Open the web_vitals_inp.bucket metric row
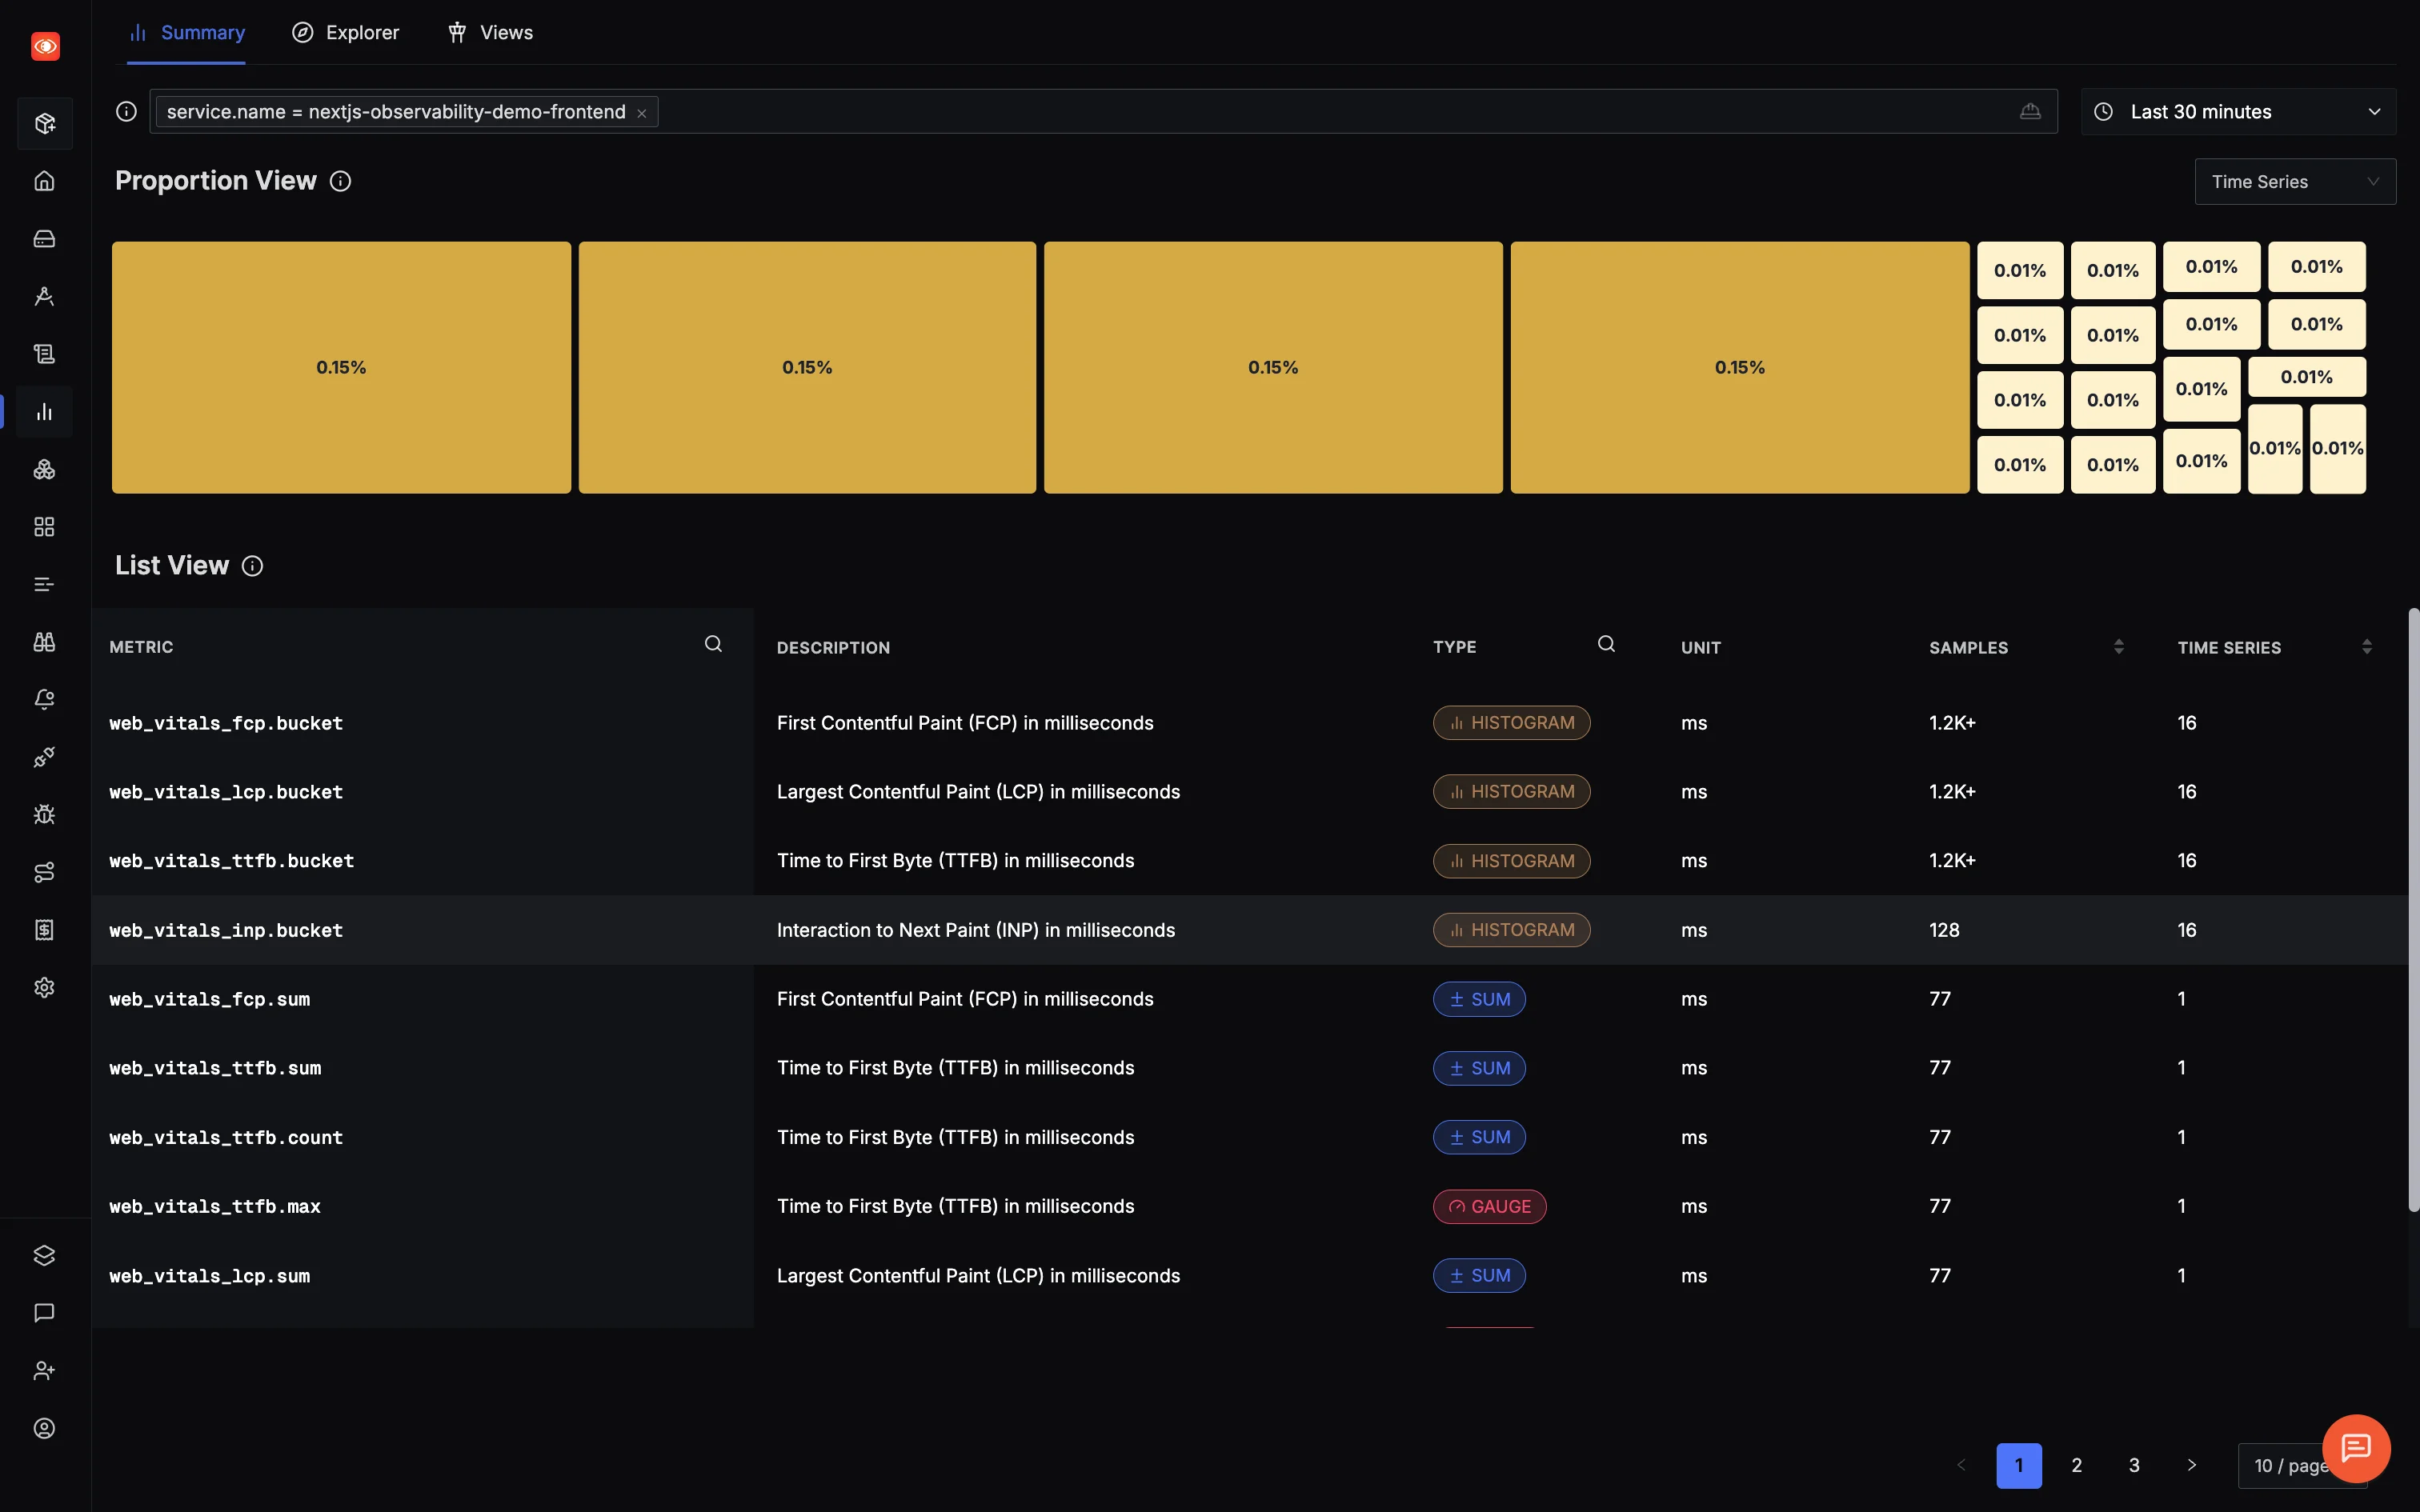This screenshot has height=1512, width=2420. pyautogui.click(x=1250, y=930)
